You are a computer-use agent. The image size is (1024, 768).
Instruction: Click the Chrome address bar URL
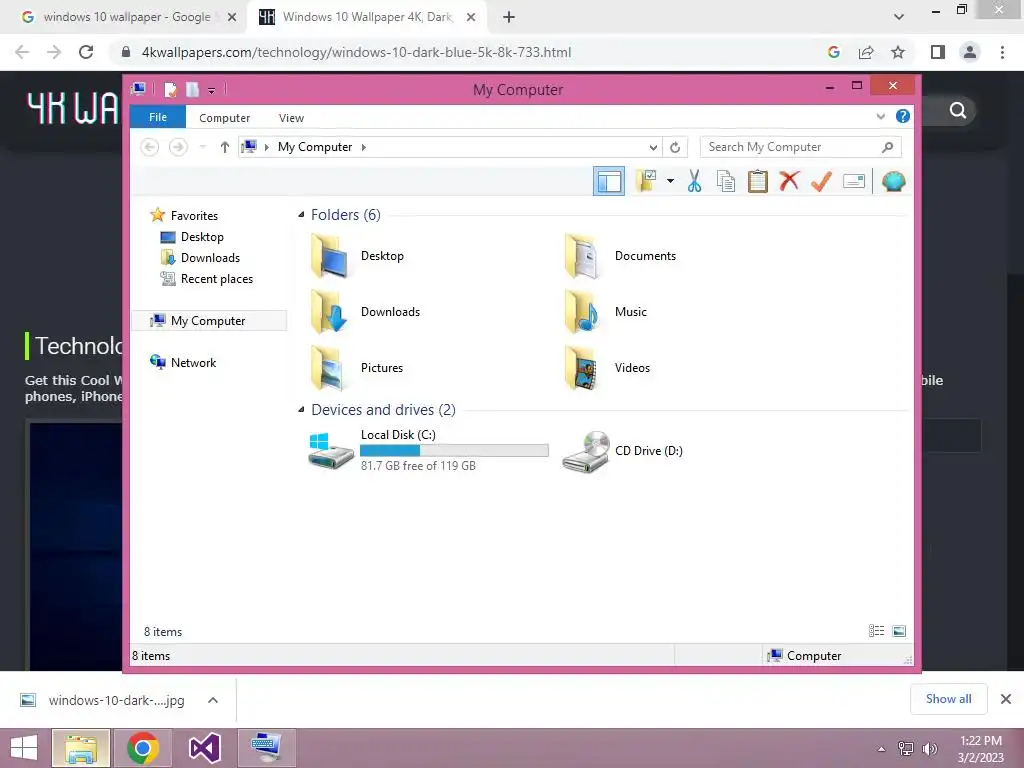[357, 52]
